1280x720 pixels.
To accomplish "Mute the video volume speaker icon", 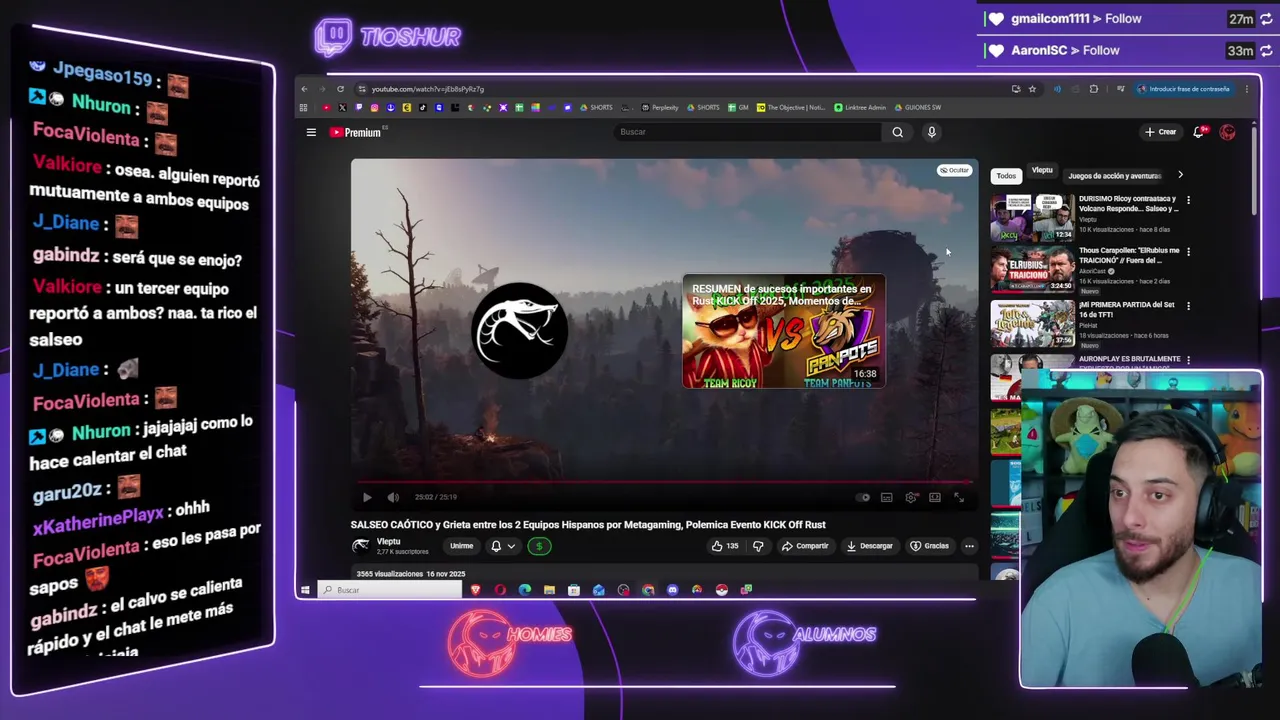I will coord(393,497).
